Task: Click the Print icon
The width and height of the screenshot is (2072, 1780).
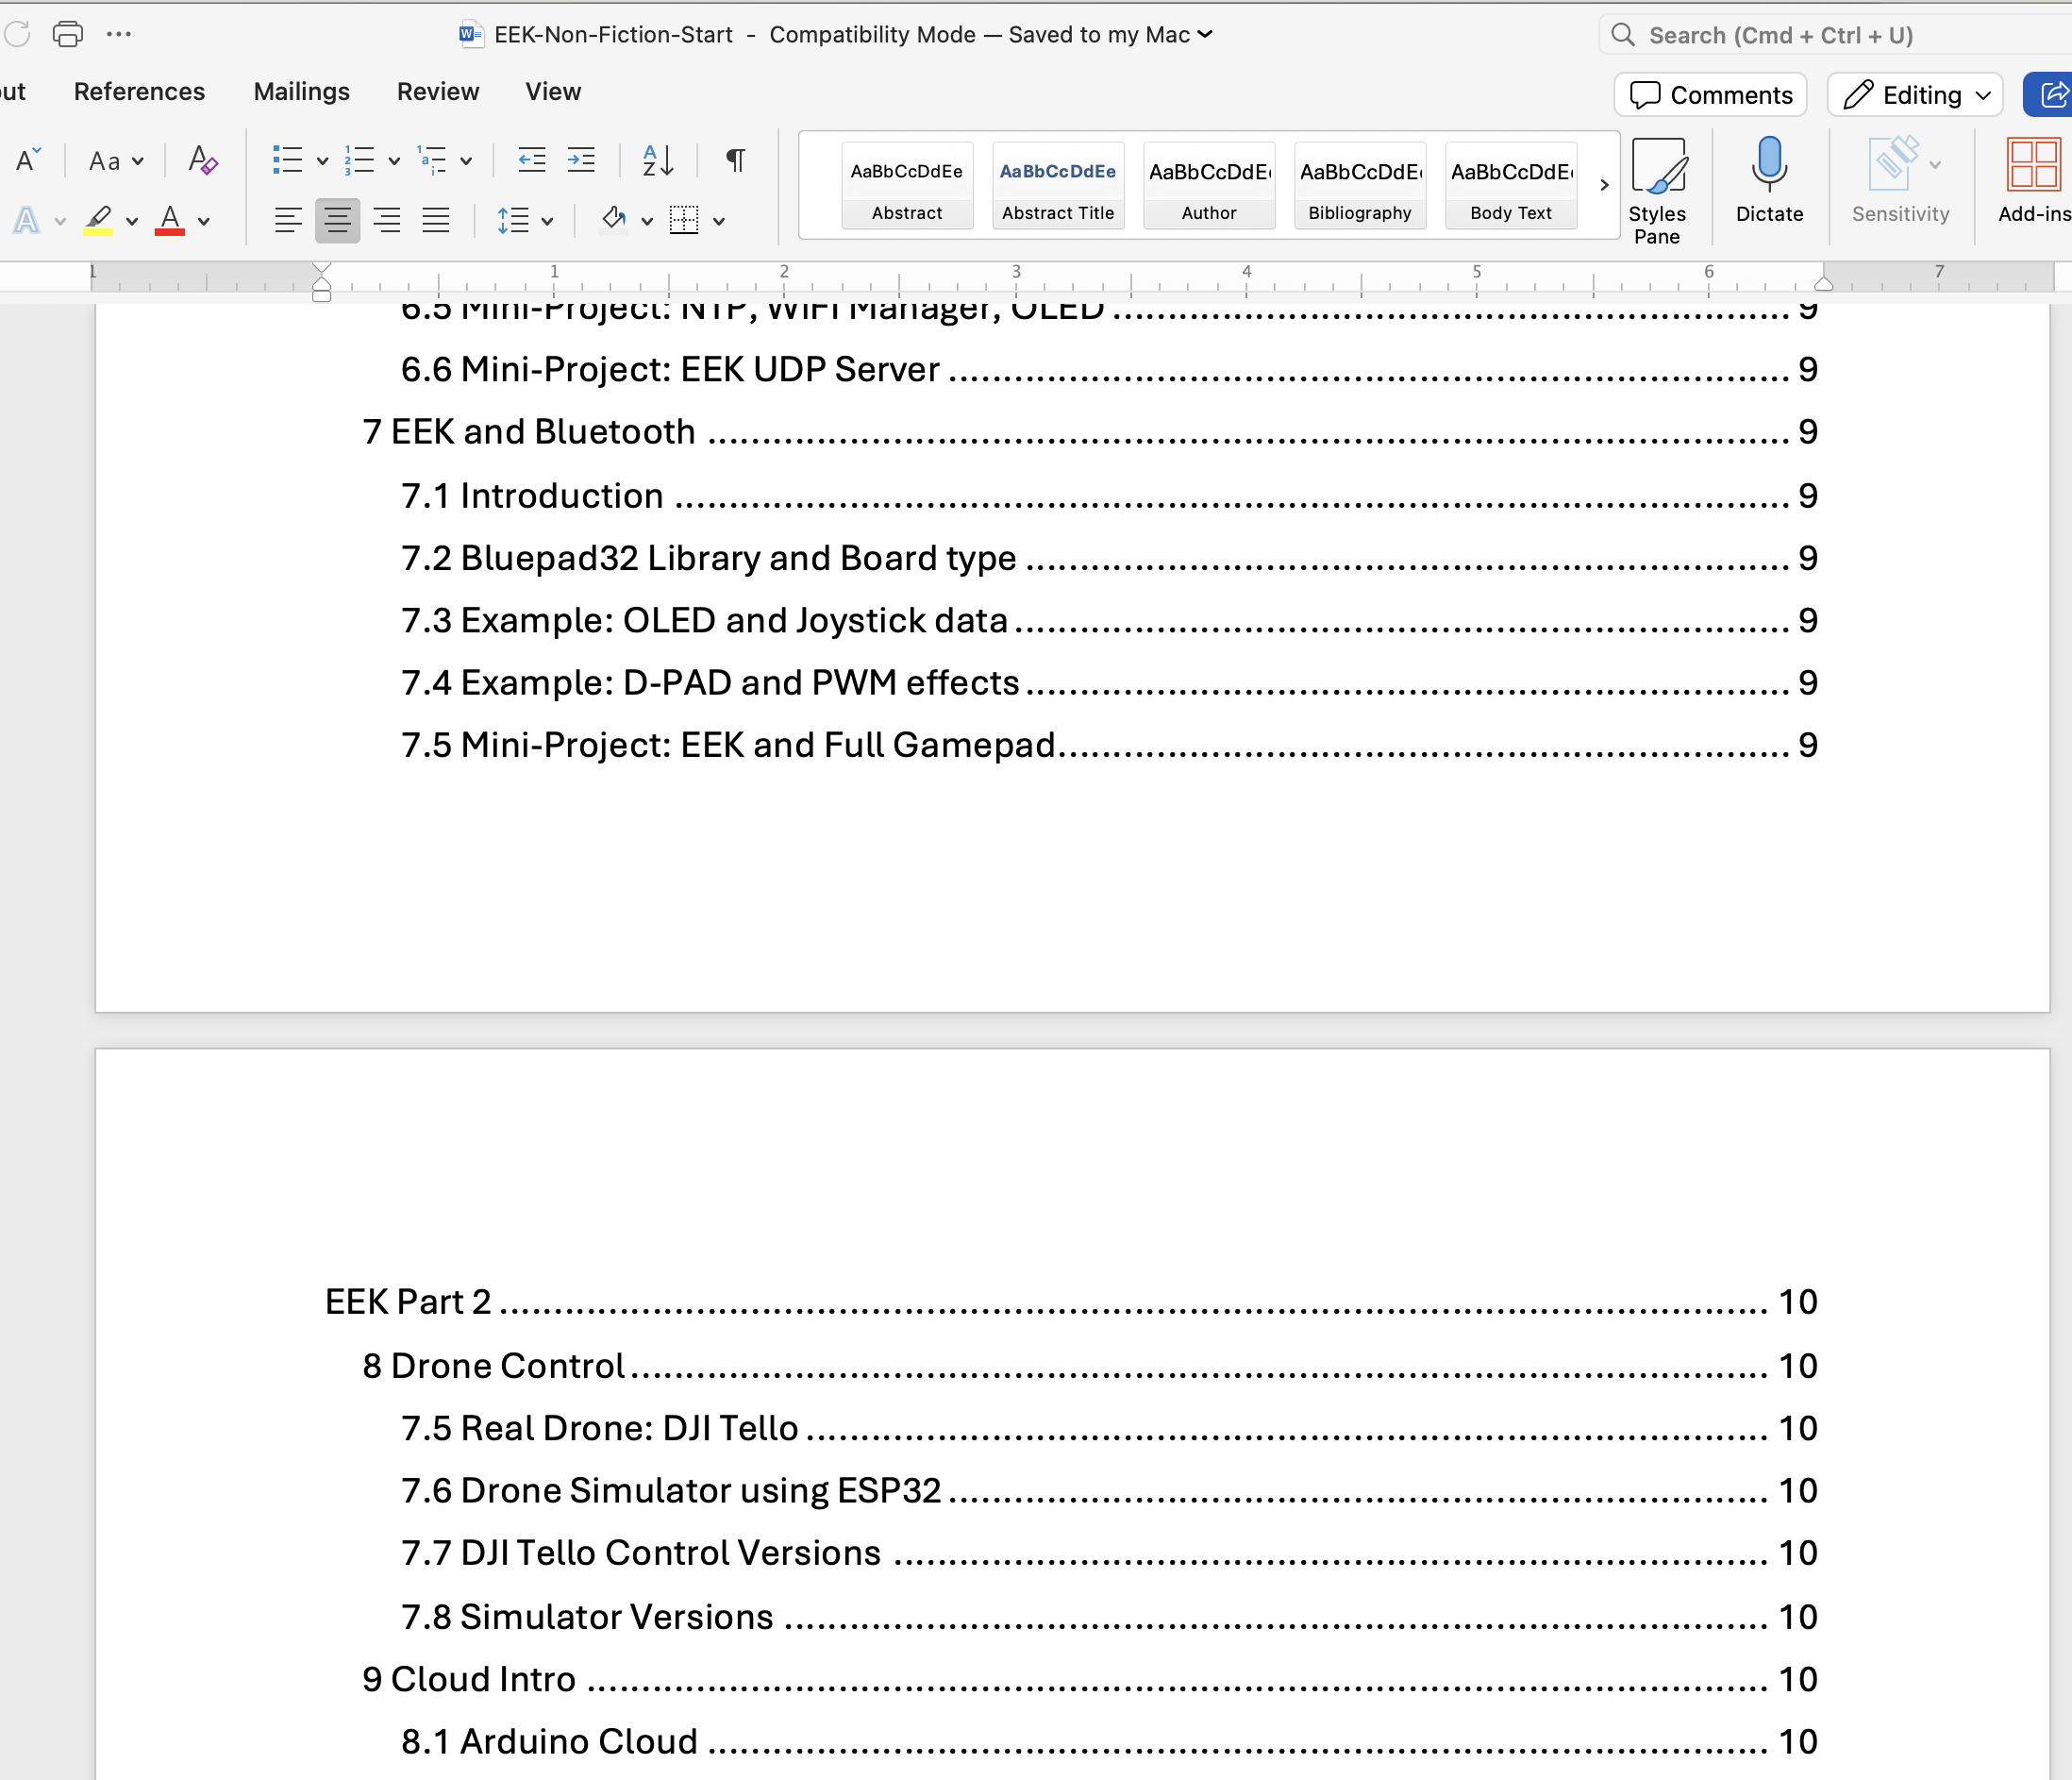Action: 67,33
